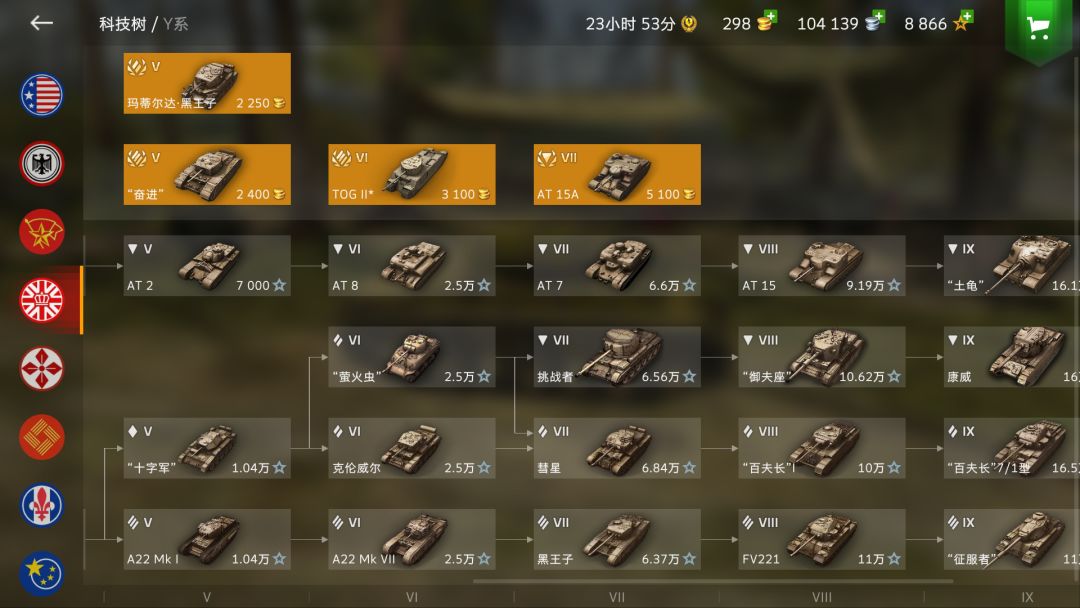This screenshot has height=608, width=1080.
Task: Select the UK nation tab
Action: click(42, 300)
